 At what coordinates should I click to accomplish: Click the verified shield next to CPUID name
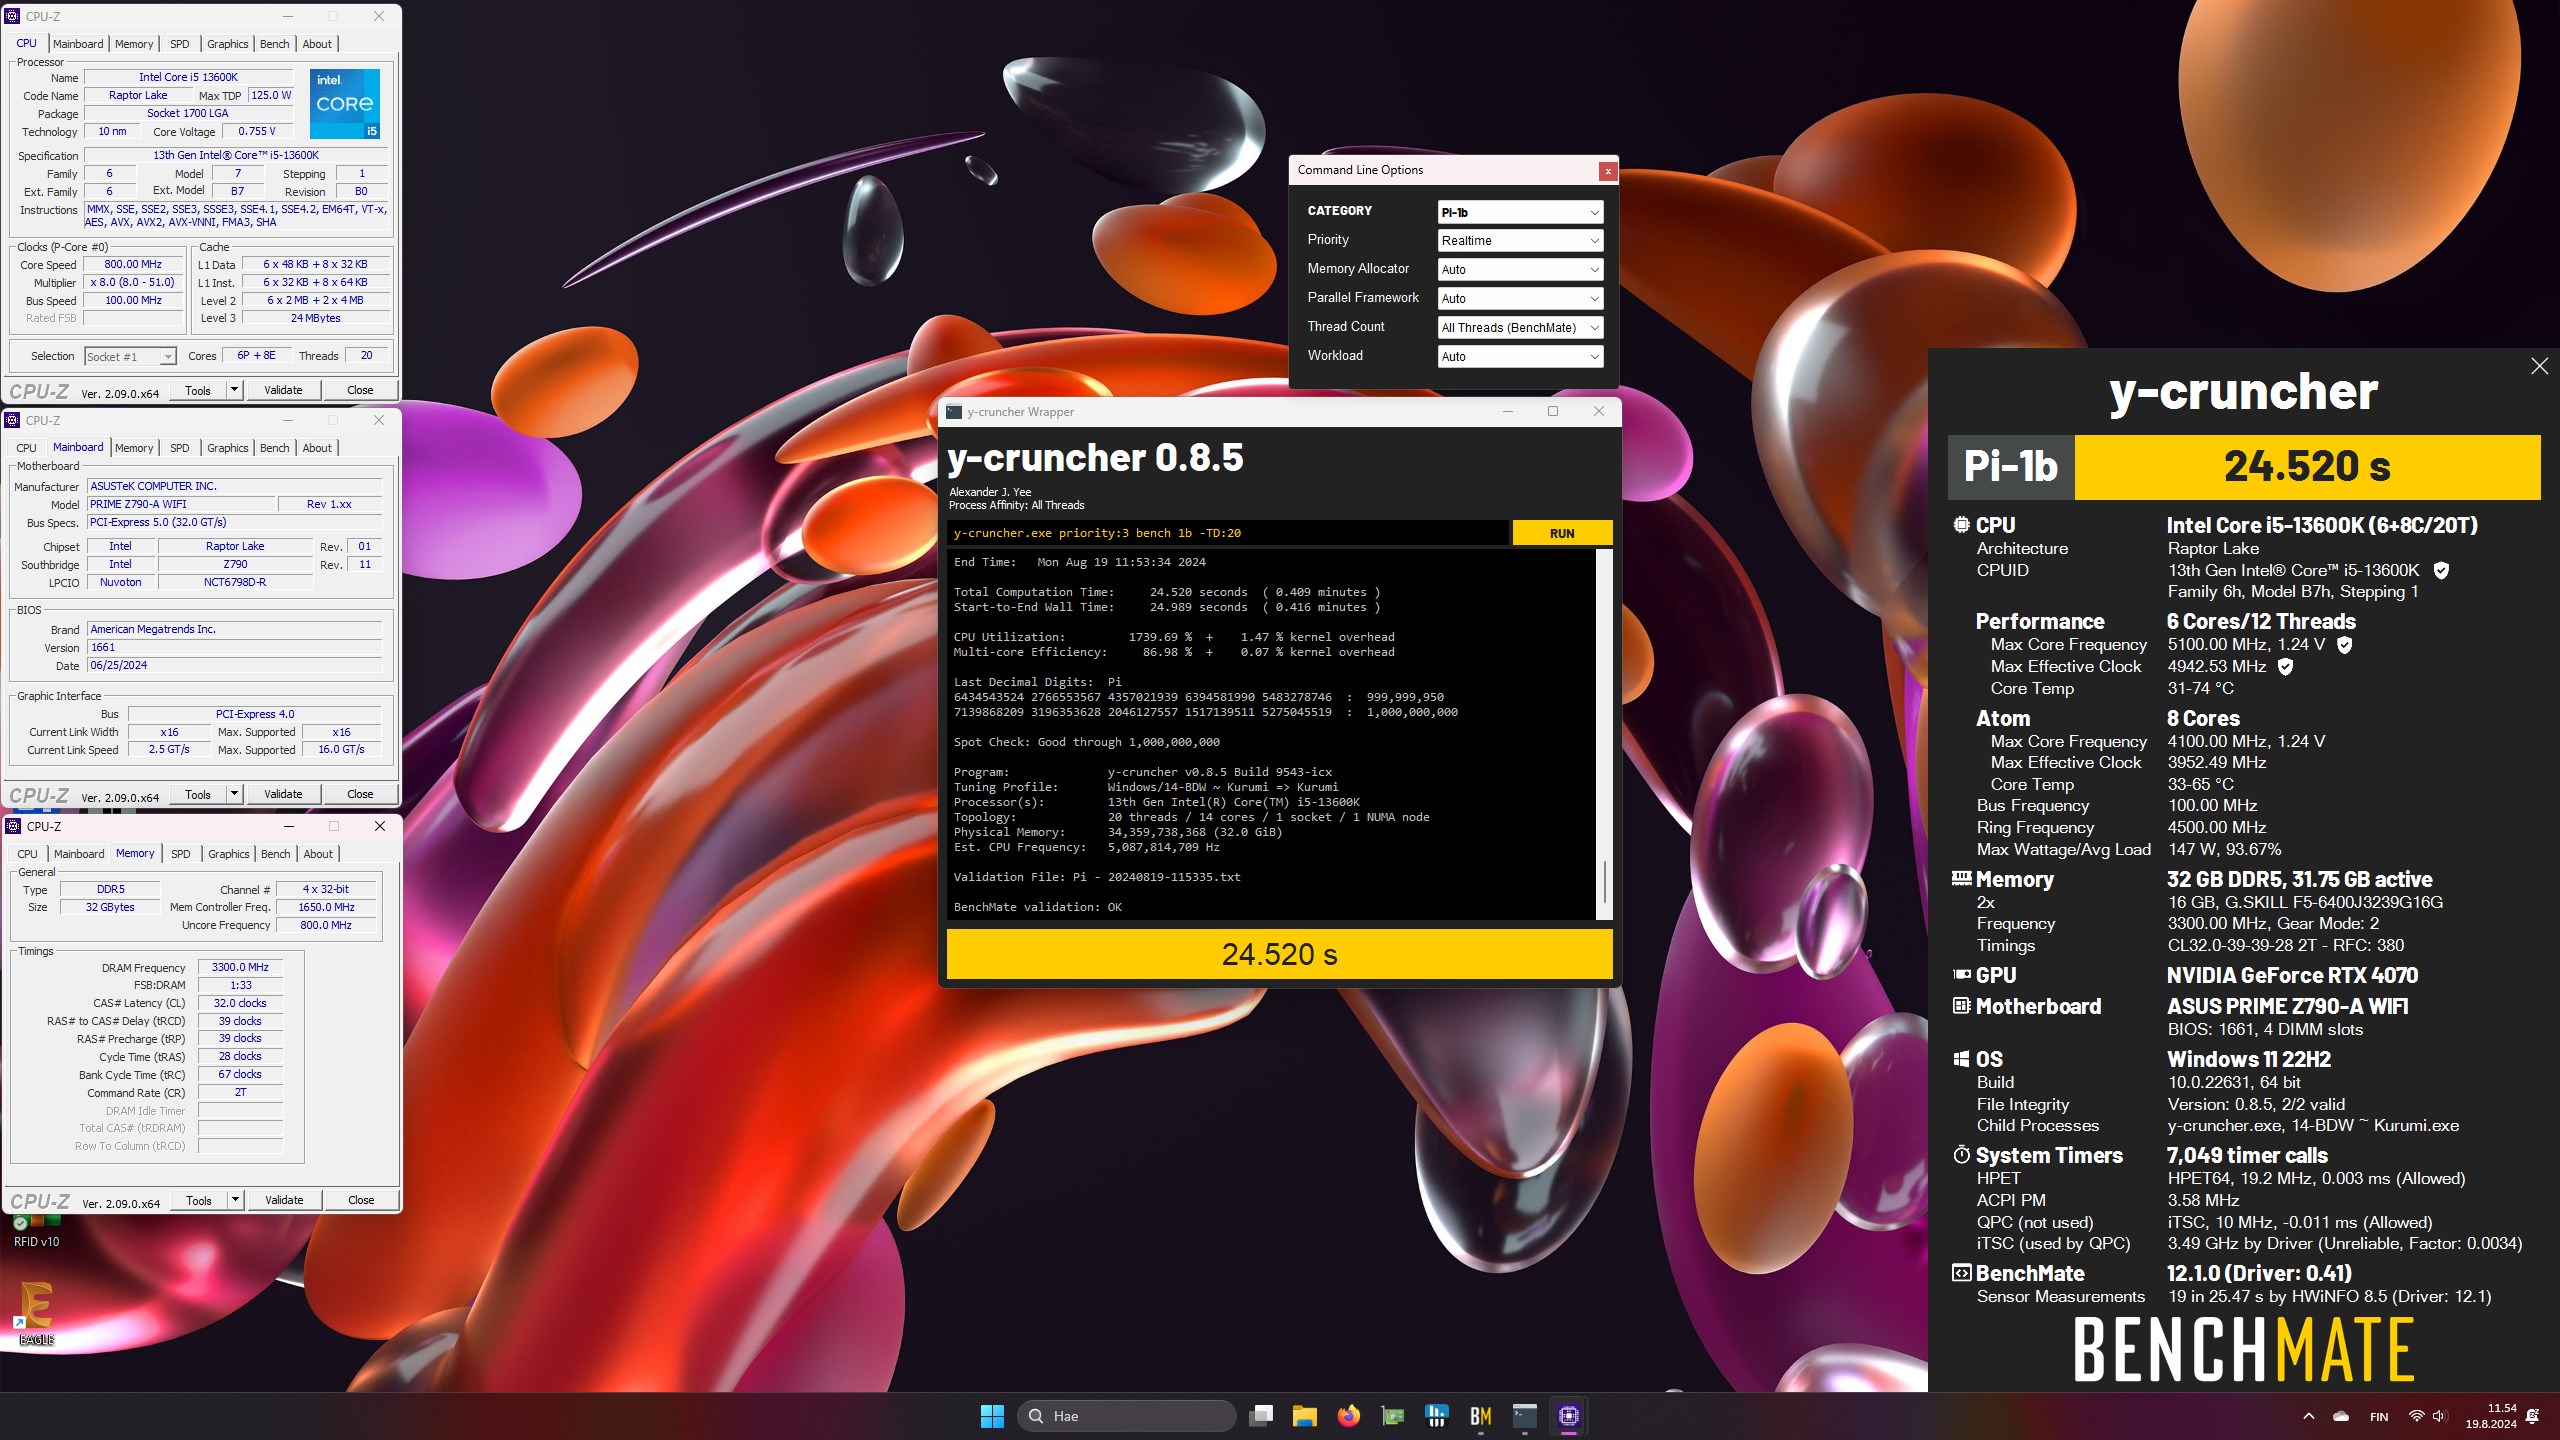pyautogui.click(x=2441, y=570)
